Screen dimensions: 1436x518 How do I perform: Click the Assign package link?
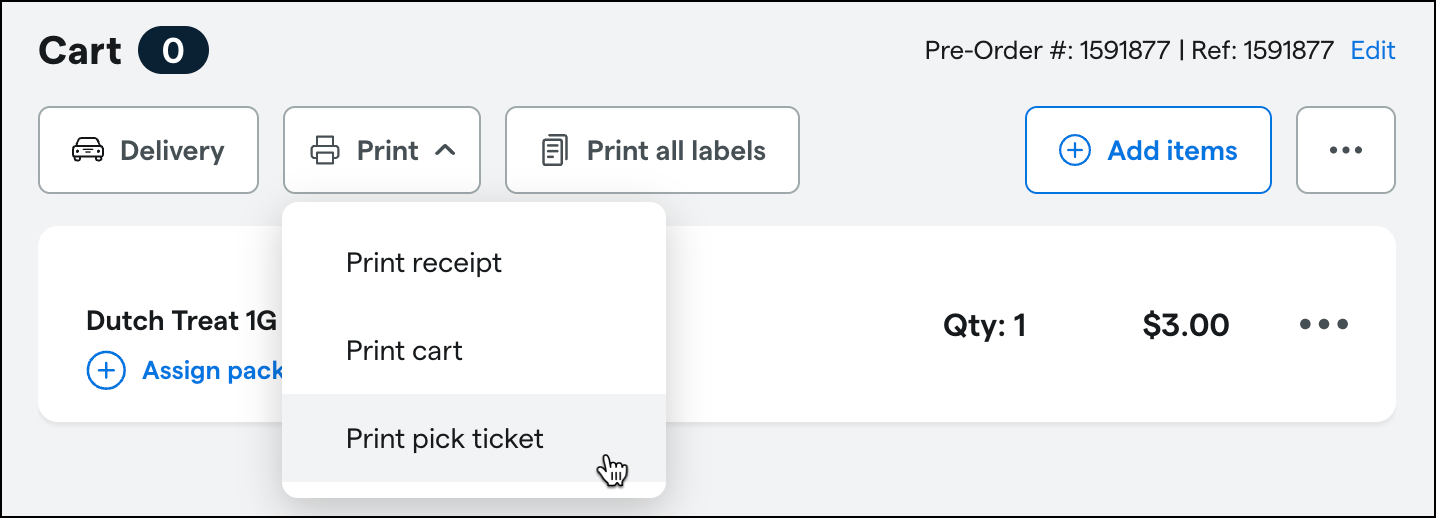pos(213,371)
